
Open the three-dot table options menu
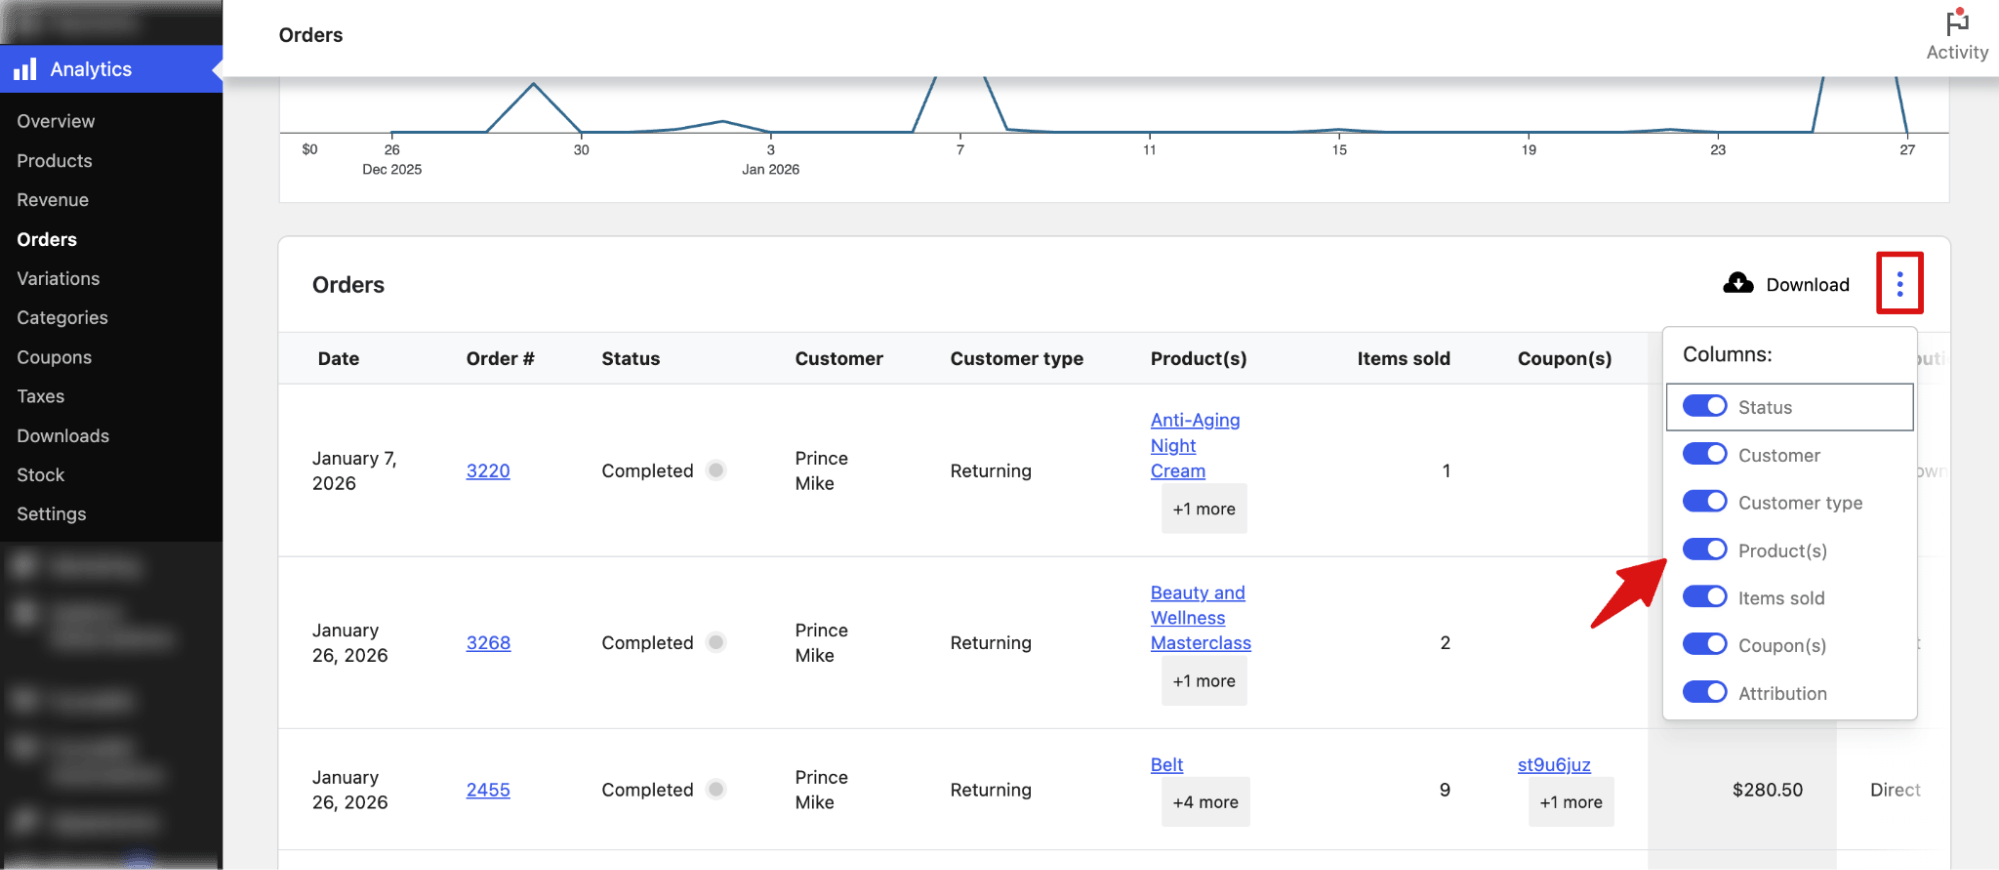[1899, 284]
